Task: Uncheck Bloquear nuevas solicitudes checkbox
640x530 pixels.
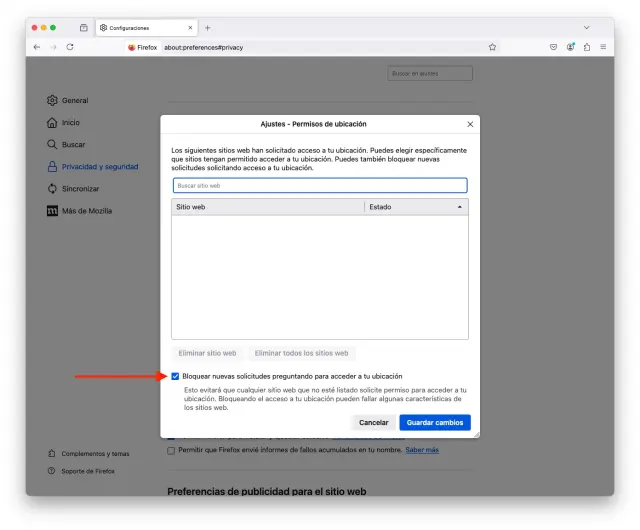Action: [176, 376]
